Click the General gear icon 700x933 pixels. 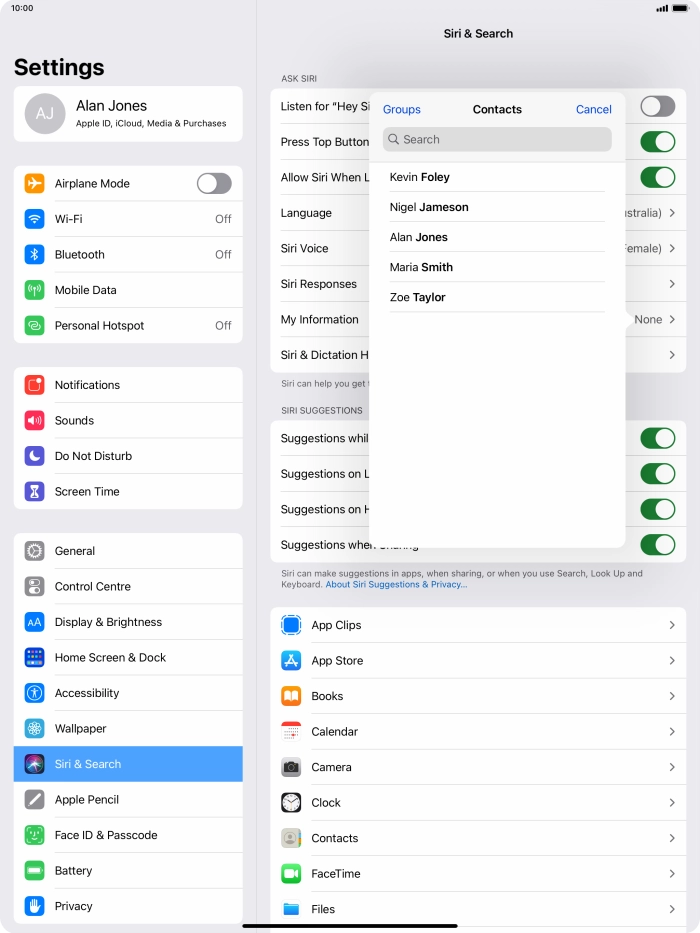coord(35,551)
